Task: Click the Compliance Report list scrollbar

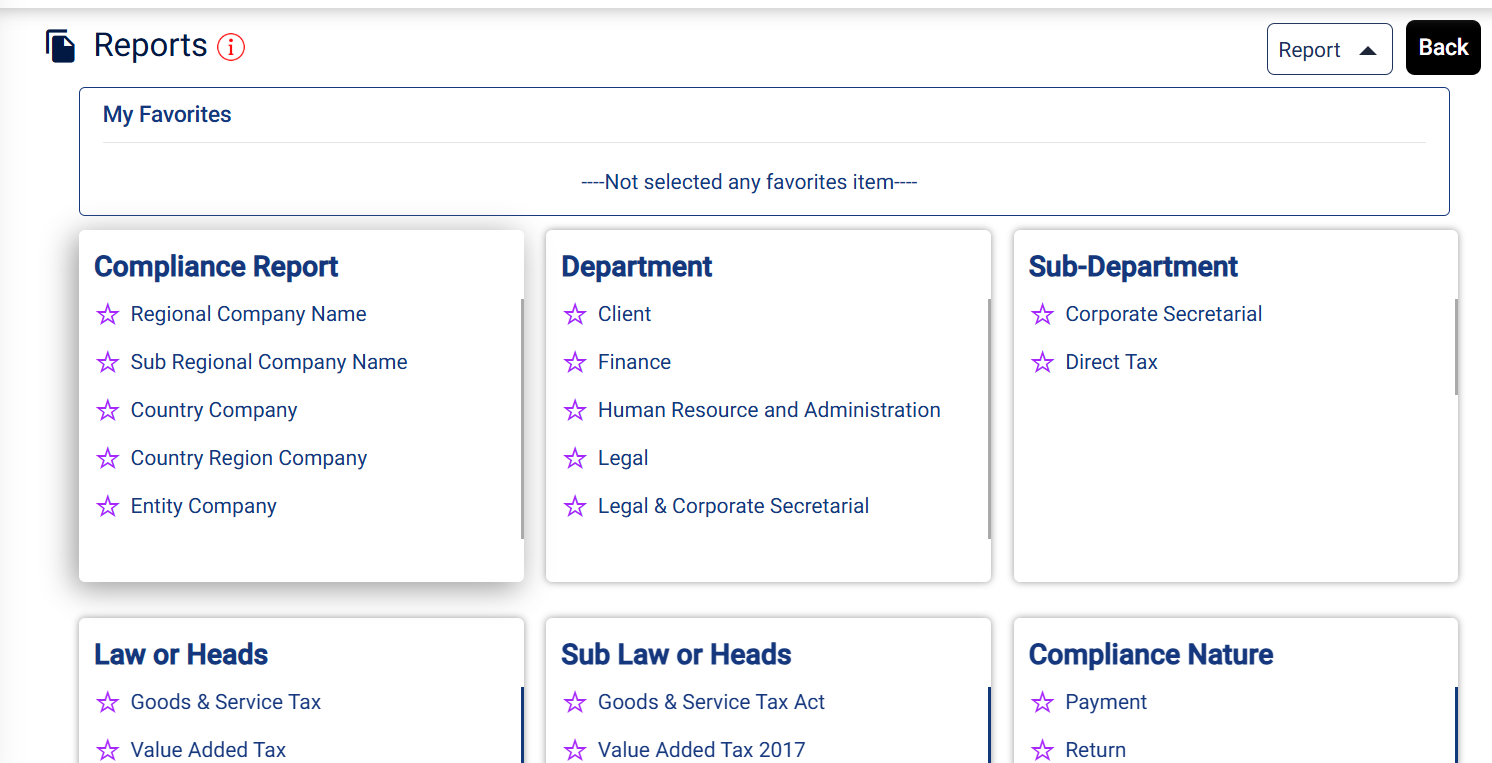Action: click(522, 420)
